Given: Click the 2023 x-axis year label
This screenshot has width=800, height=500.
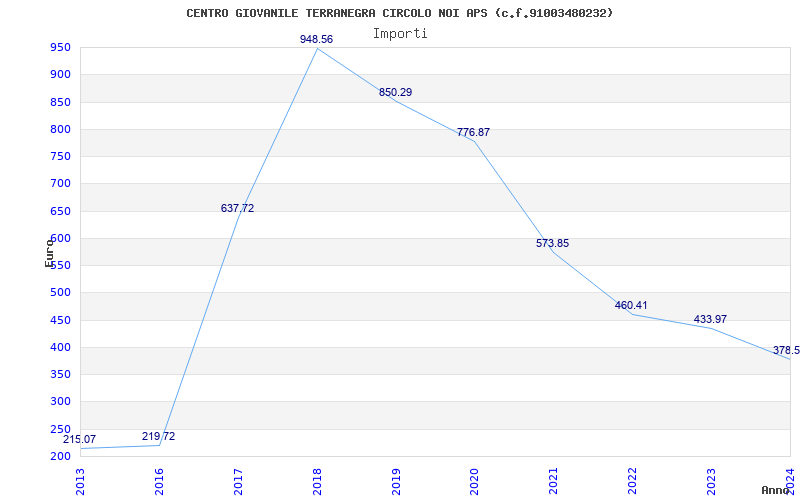Looking at the screenshot, I should click(711, 482).
